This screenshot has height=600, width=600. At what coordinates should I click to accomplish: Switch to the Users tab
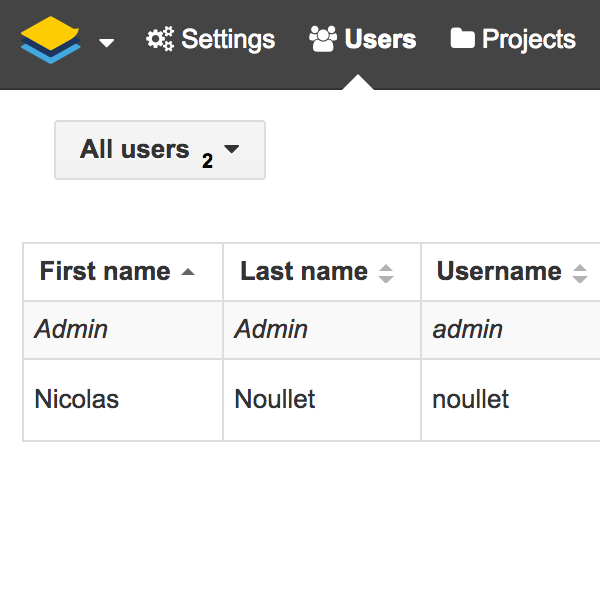click(362, 39)
